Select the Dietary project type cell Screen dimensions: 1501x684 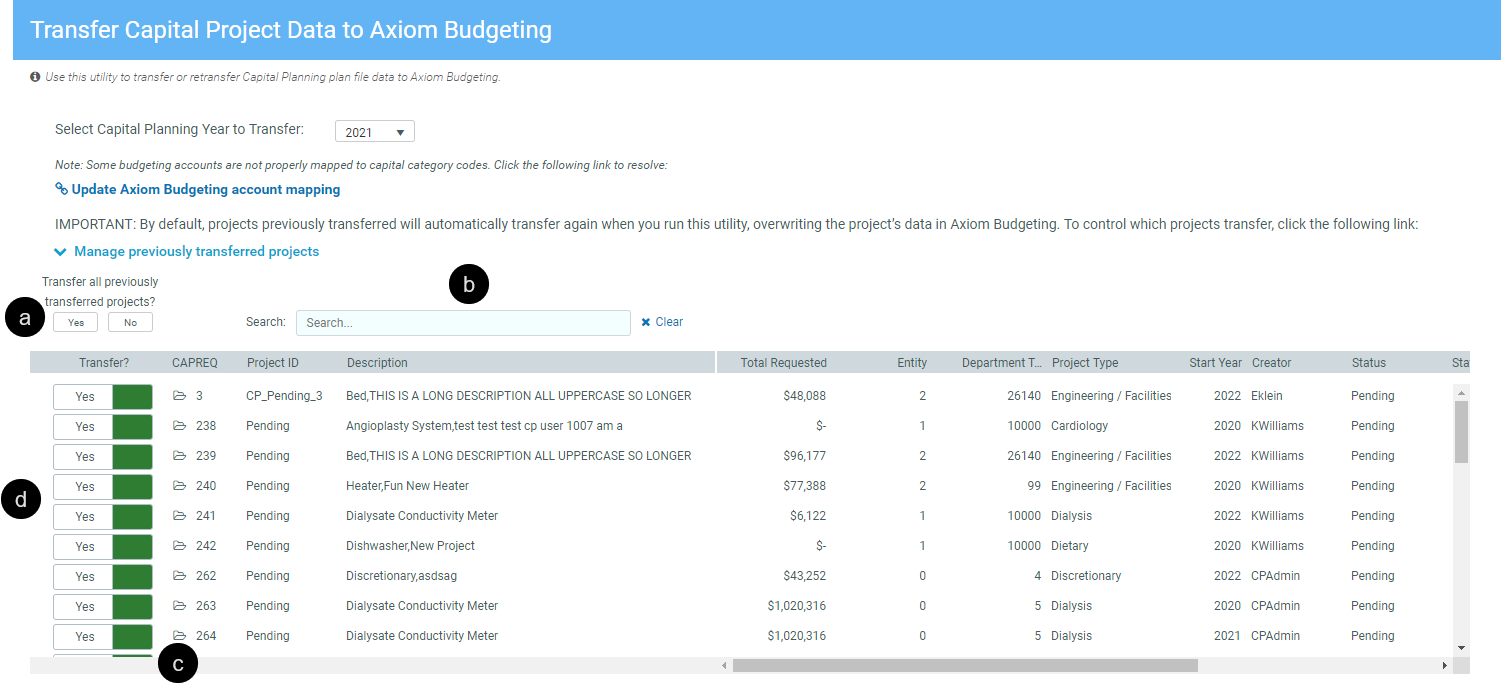(x=1069, y=546)
